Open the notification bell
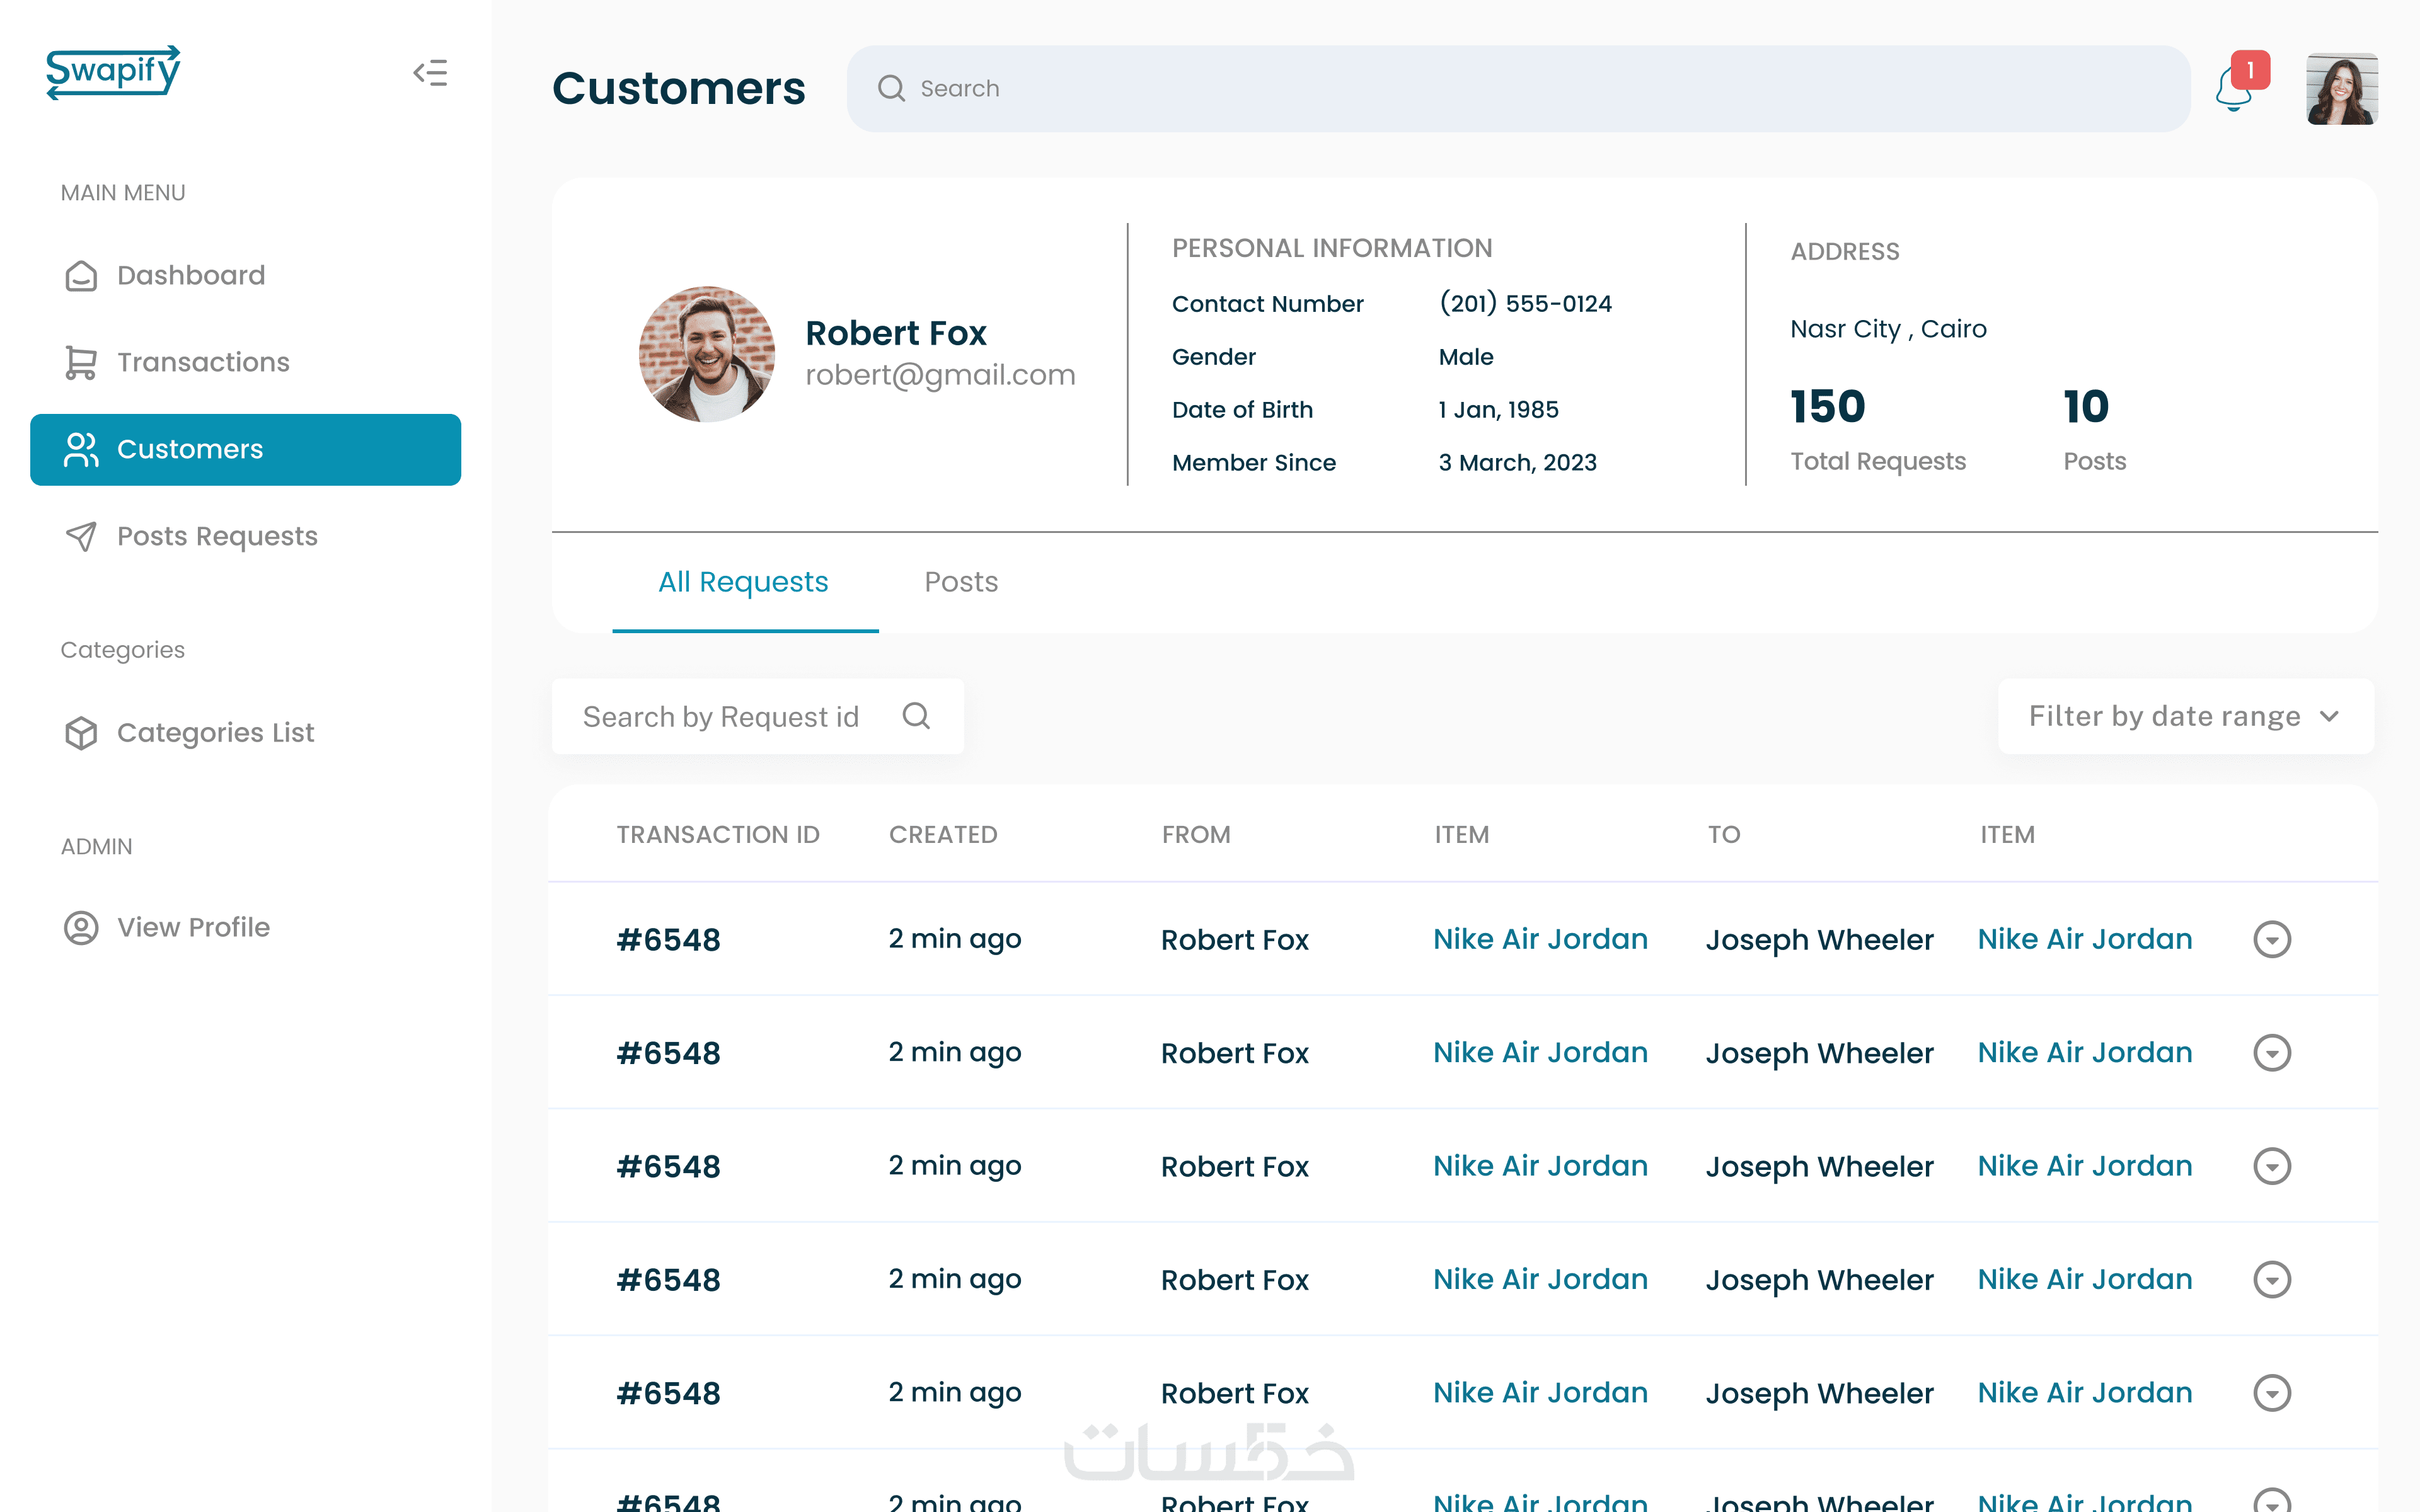 coord(2233,89)
